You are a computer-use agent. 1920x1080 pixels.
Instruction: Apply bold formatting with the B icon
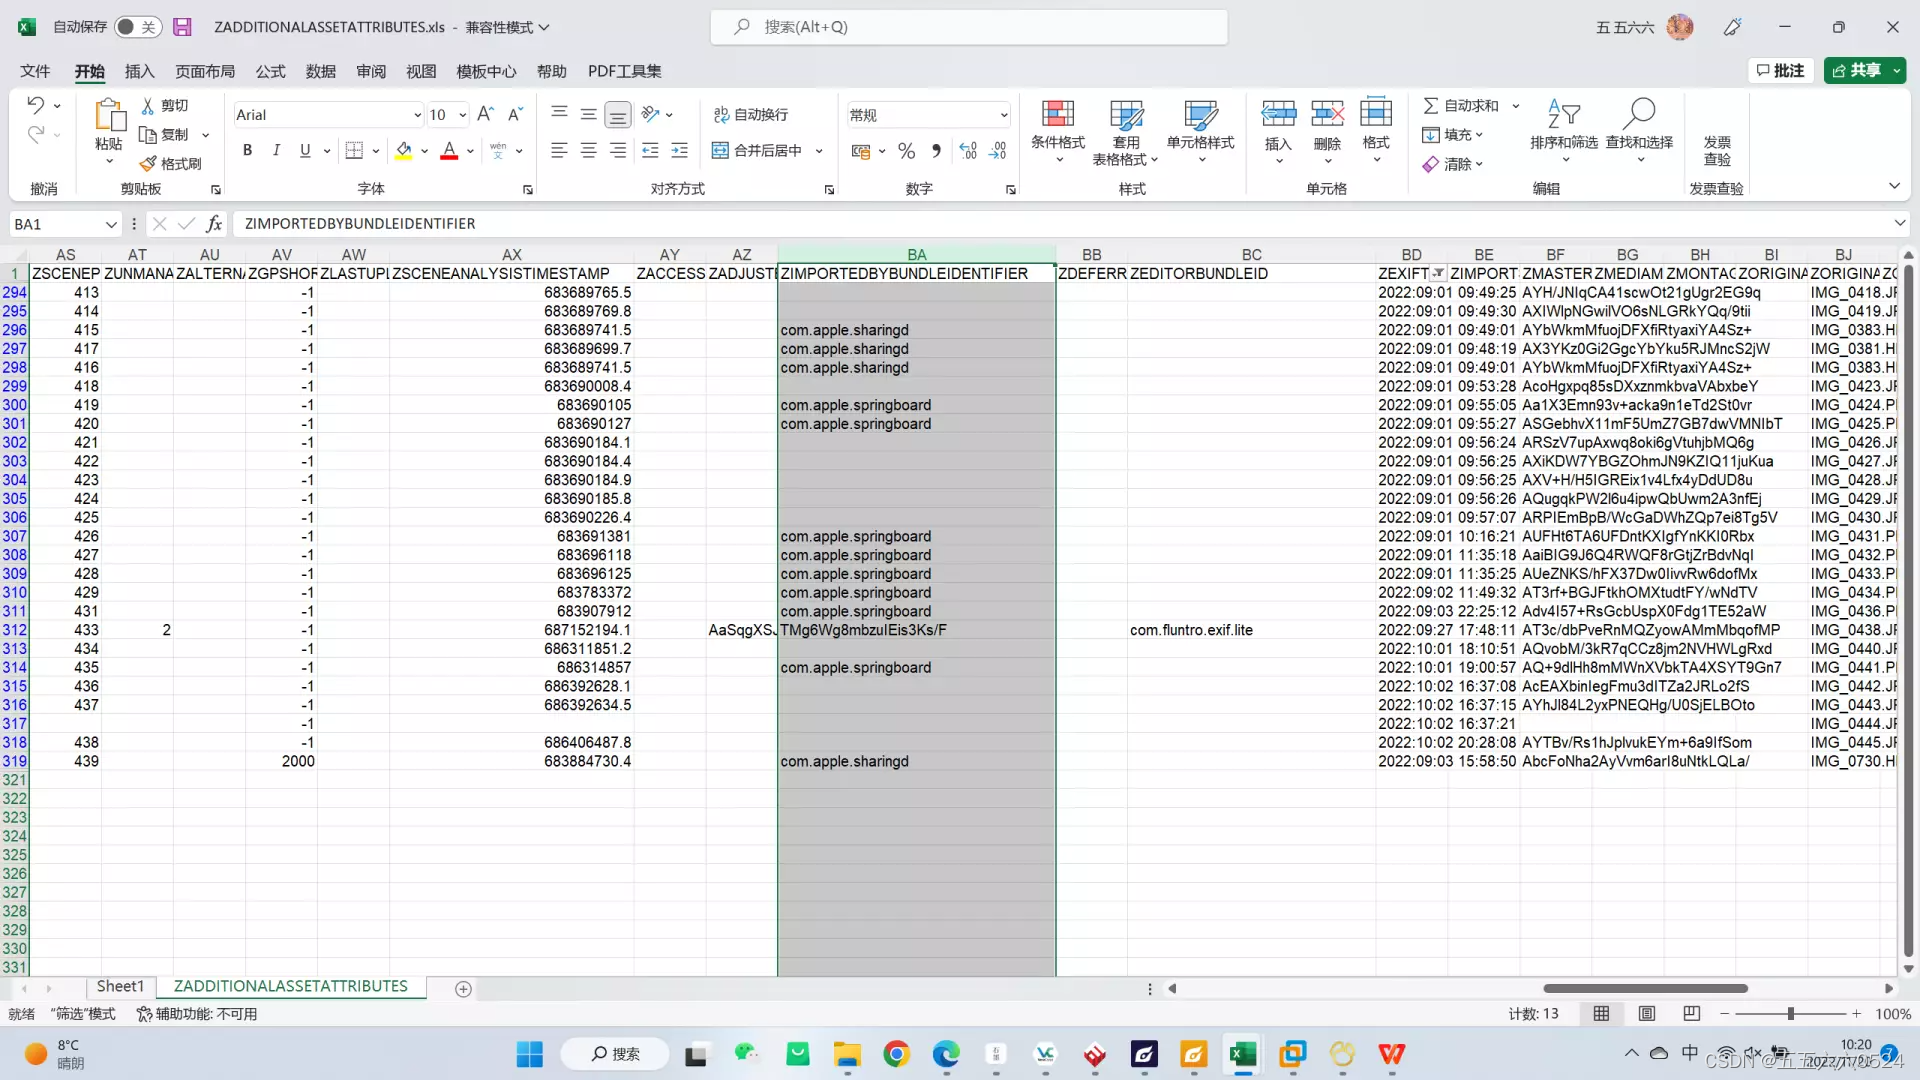[247, 151]
